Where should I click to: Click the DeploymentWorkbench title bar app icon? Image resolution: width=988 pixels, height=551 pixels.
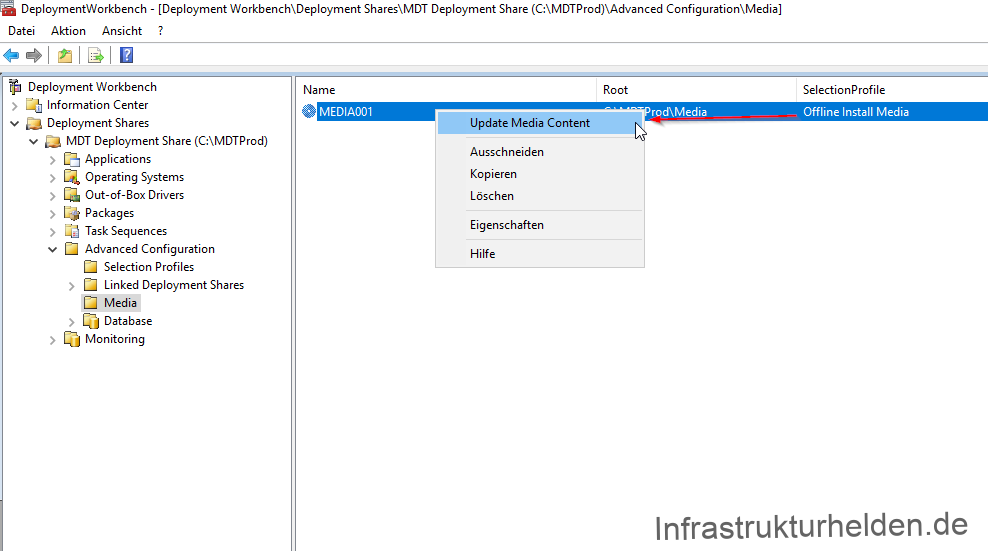[x=8, y=9]
